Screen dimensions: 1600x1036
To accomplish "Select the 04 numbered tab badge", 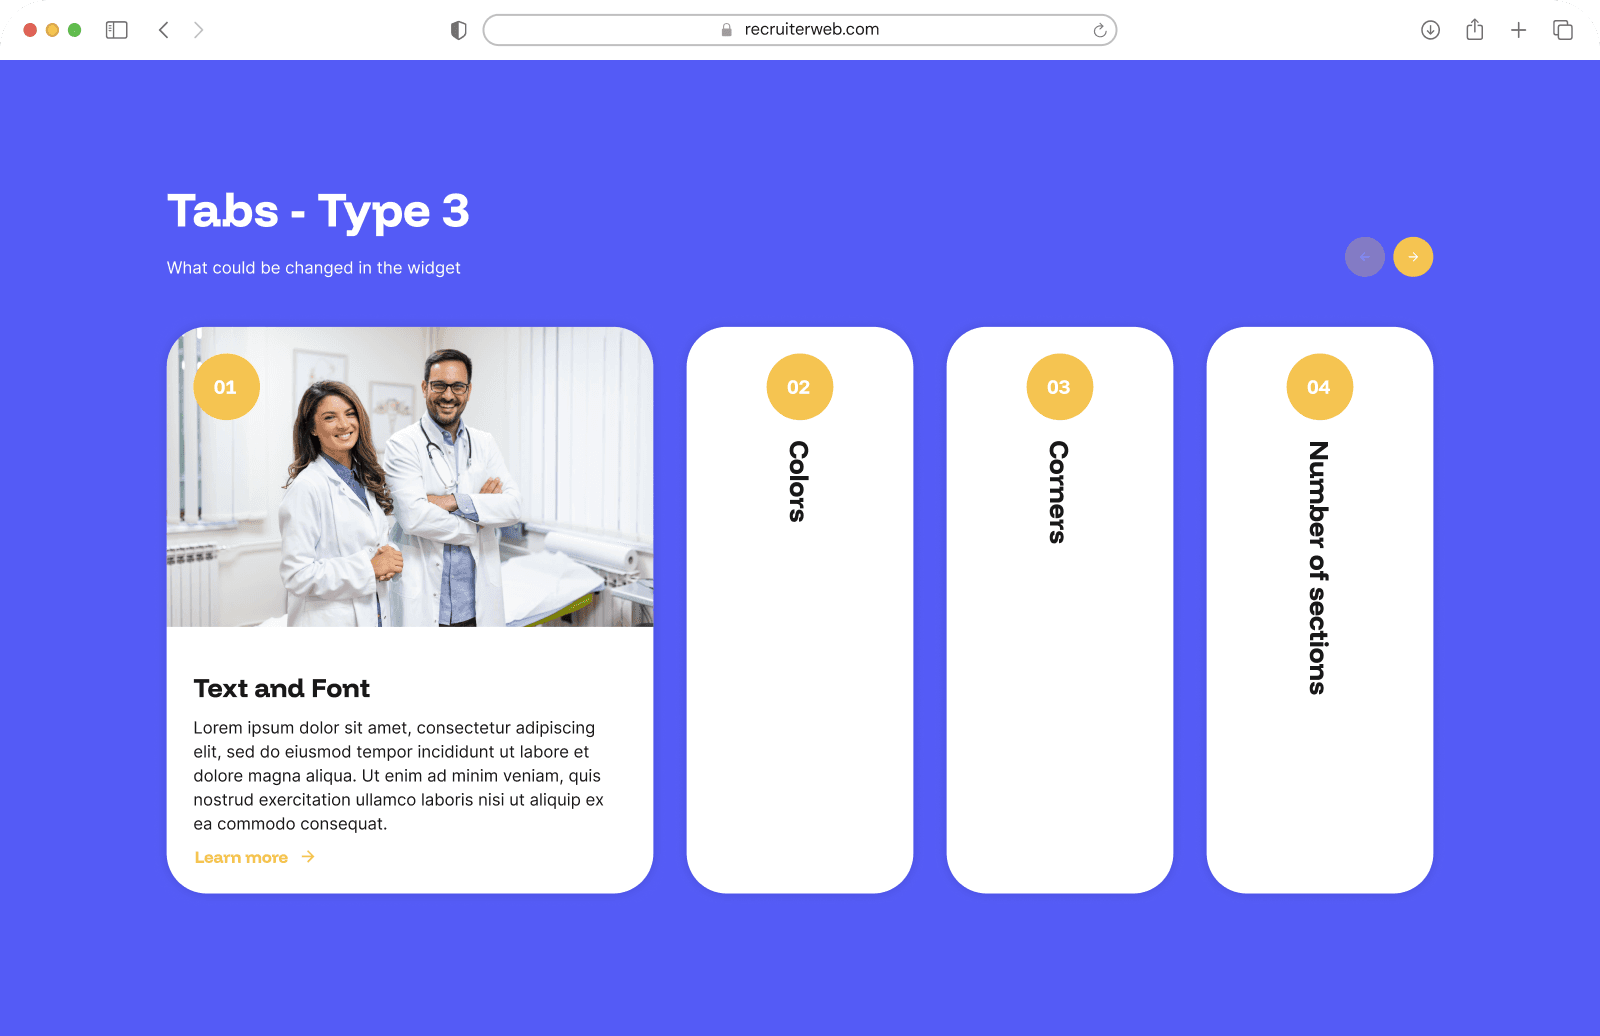I will 1319,387.
